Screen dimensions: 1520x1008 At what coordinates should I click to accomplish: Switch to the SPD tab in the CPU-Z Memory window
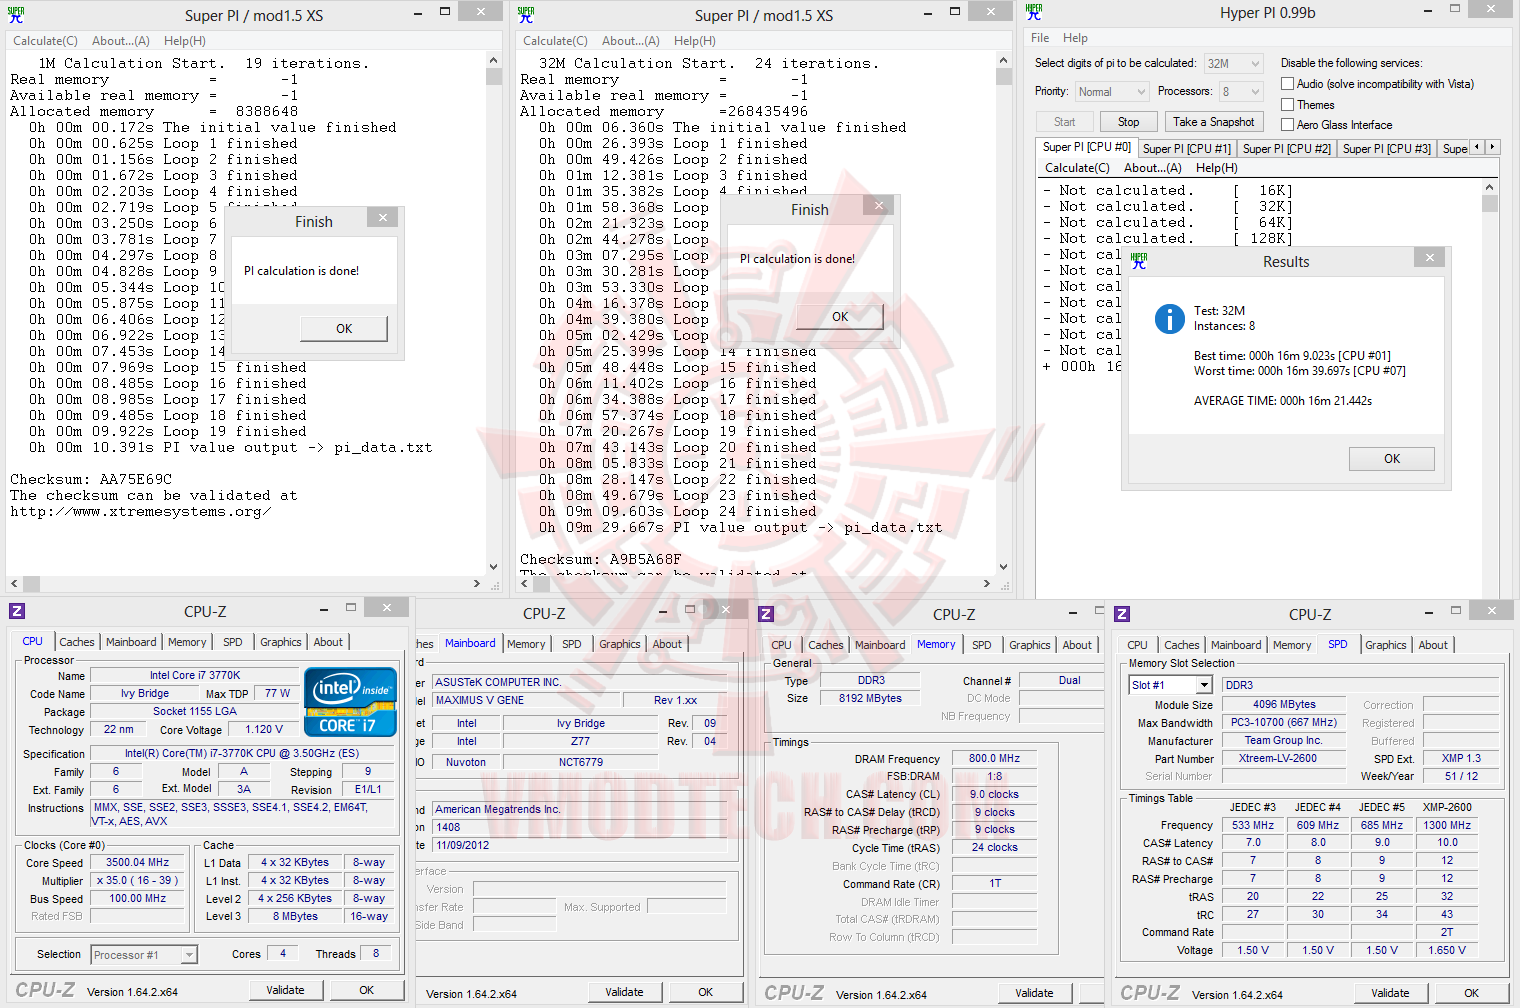tap(982, 645)
